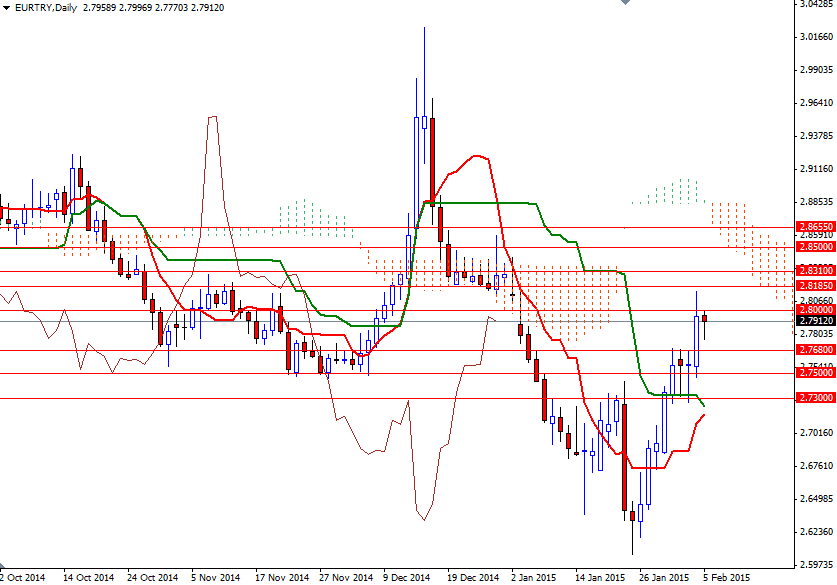
Task: Select the 2.80000 level line
Action: 816,309
